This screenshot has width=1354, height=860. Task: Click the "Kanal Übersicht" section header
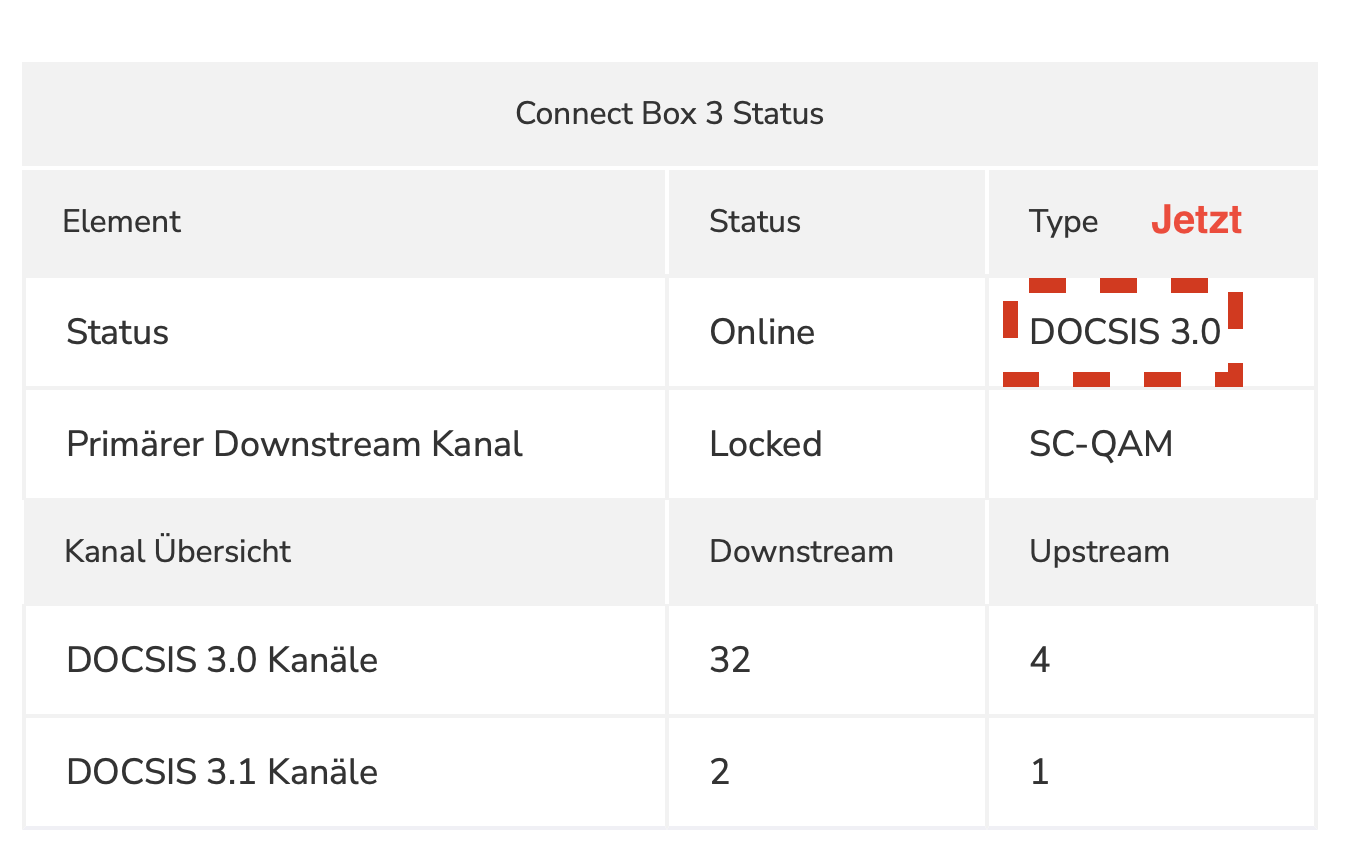point(178,551)
